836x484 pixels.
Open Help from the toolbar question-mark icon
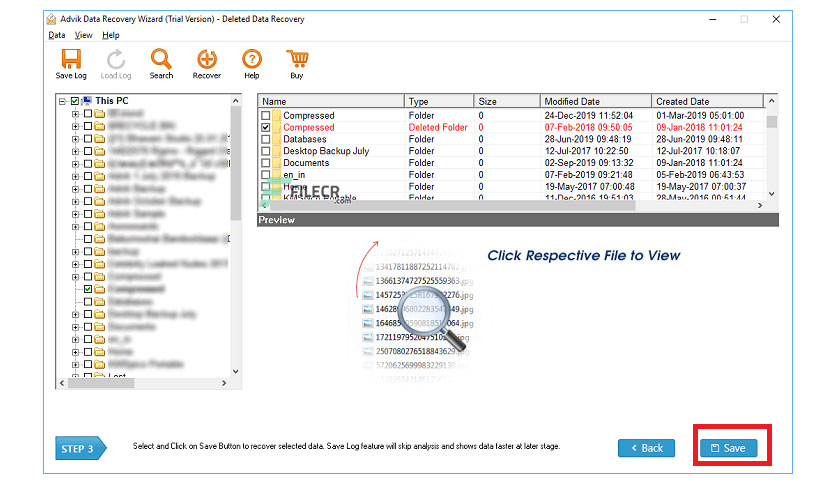pyautogui.click(x=252, y=59)
